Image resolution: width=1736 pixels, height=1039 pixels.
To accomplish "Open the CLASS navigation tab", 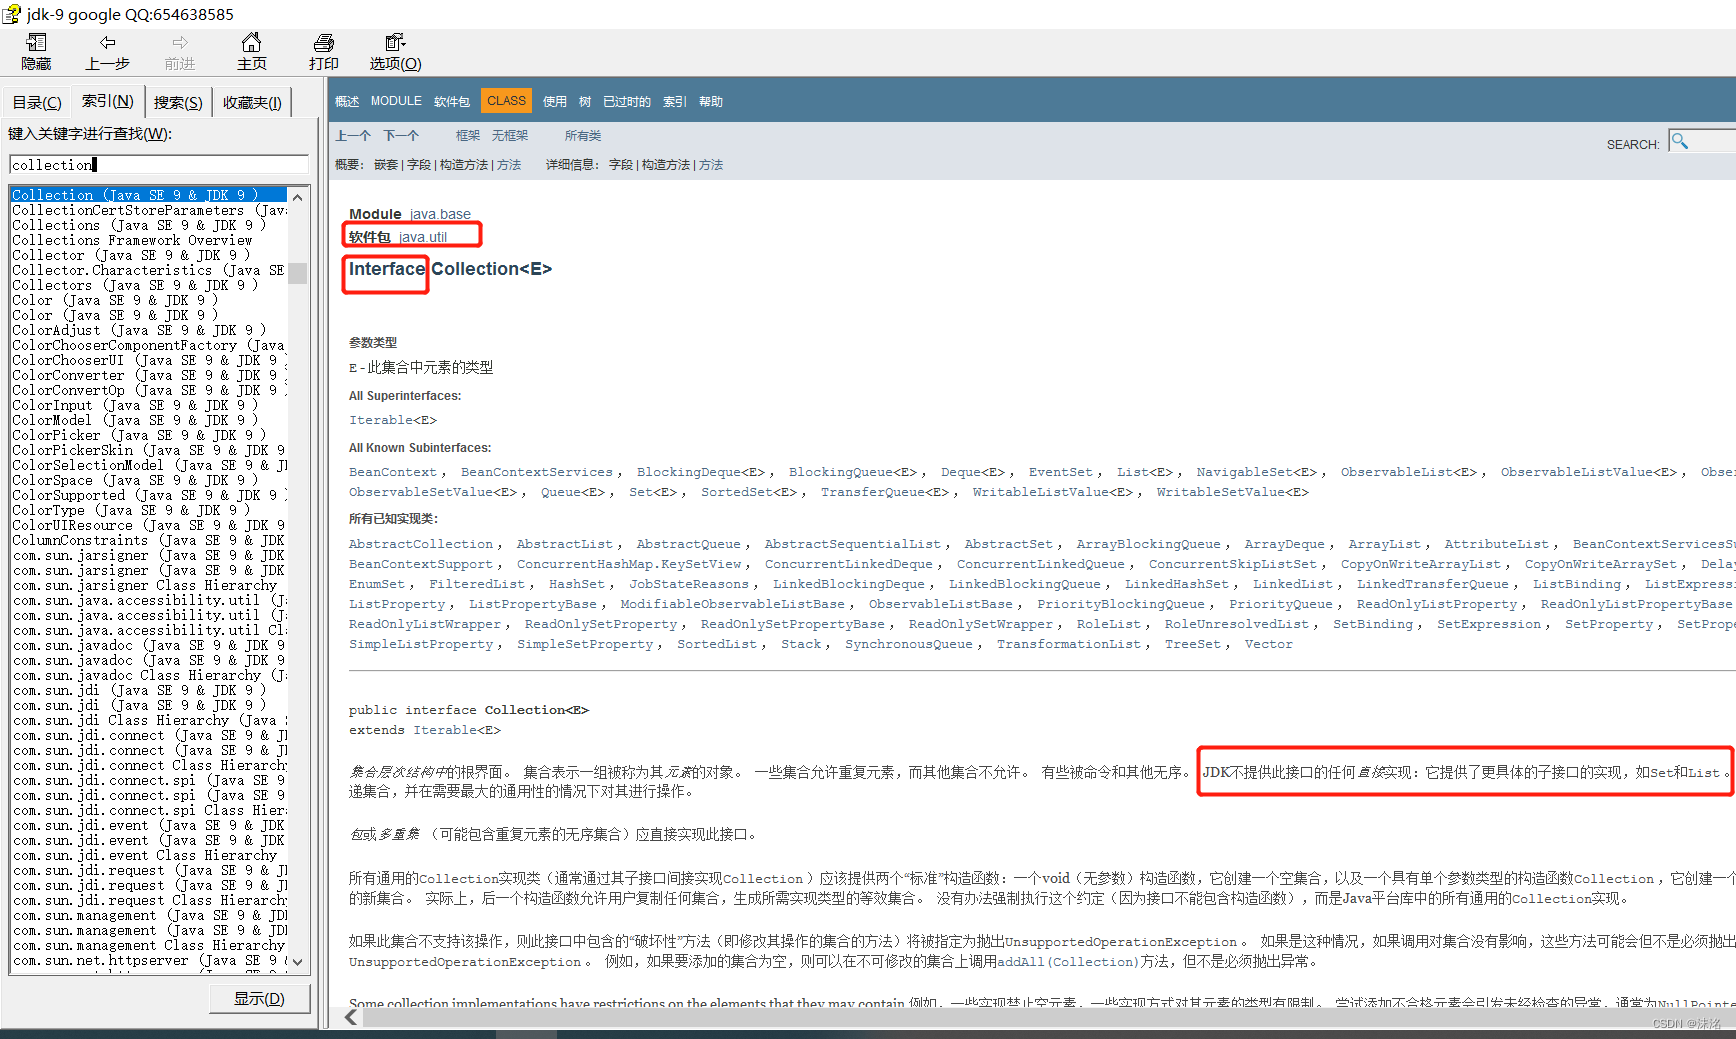I will [x=506, y=100].
